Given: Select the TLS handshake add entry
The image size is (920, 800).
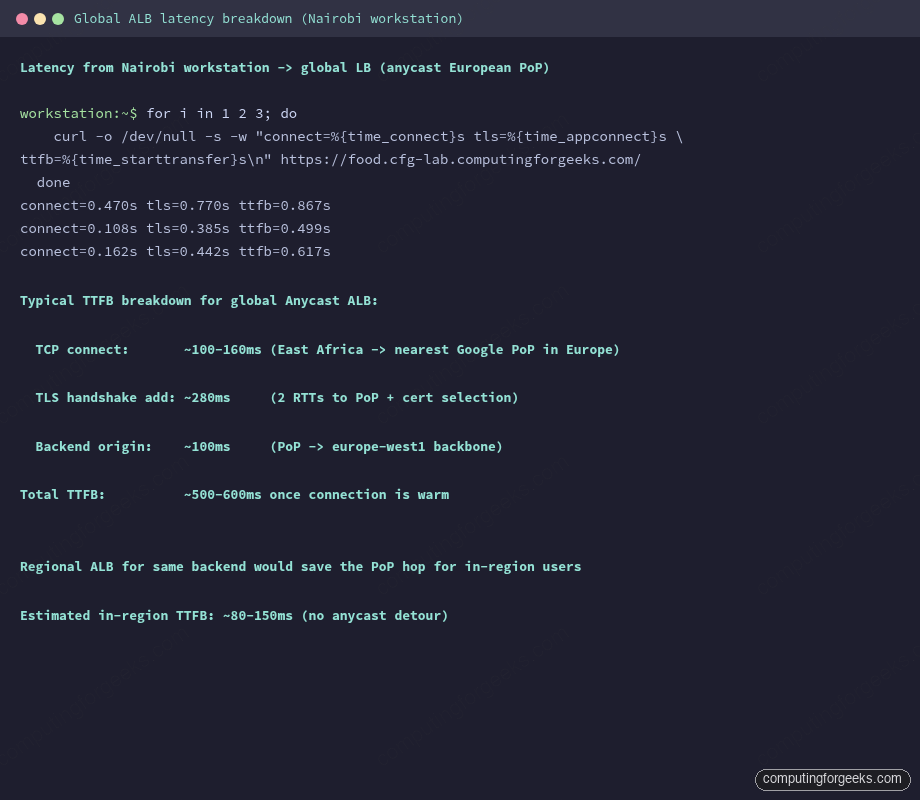Looking at the screenshot, I should [275, 397].
